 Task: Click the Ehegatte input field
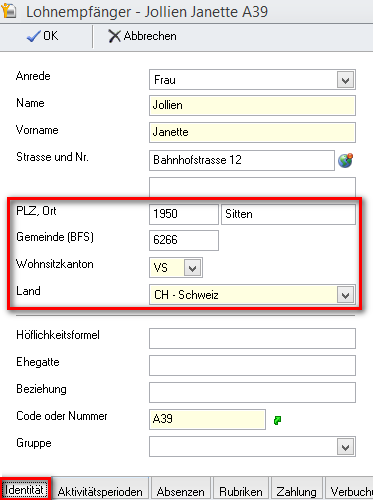(x=252, y=365)
